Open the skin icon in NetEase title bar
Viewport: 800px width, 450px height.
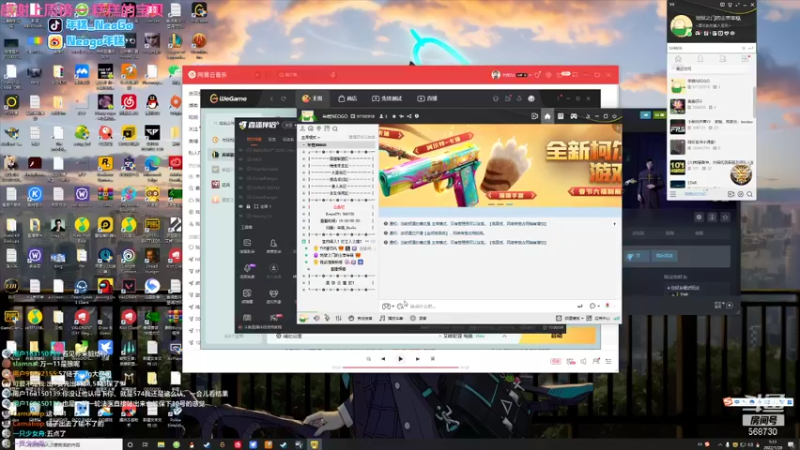point(537,74)
